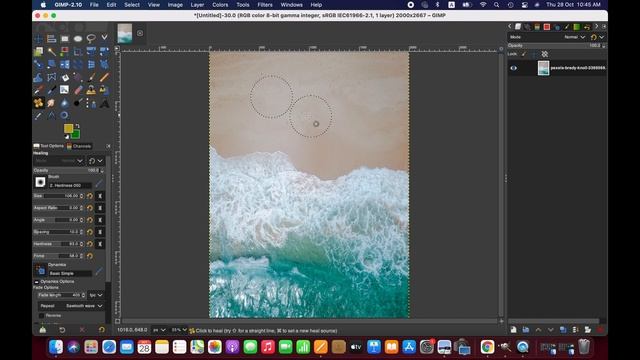The height and width of the screenshot is (360, 640).
Task: Select the Blur/Sharpen droplet tool
Action: point(64,103)
